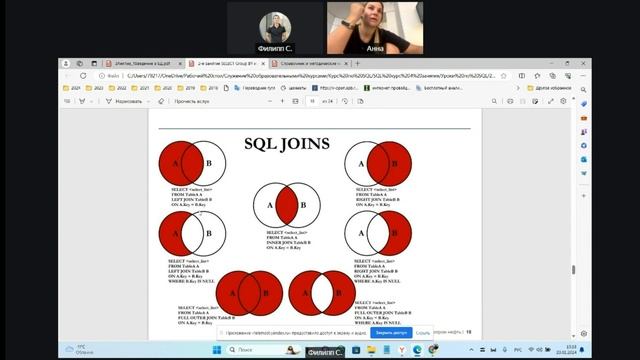
Task: Show more bookmarks bar items chevron
Action: click(x=518, y=88)
